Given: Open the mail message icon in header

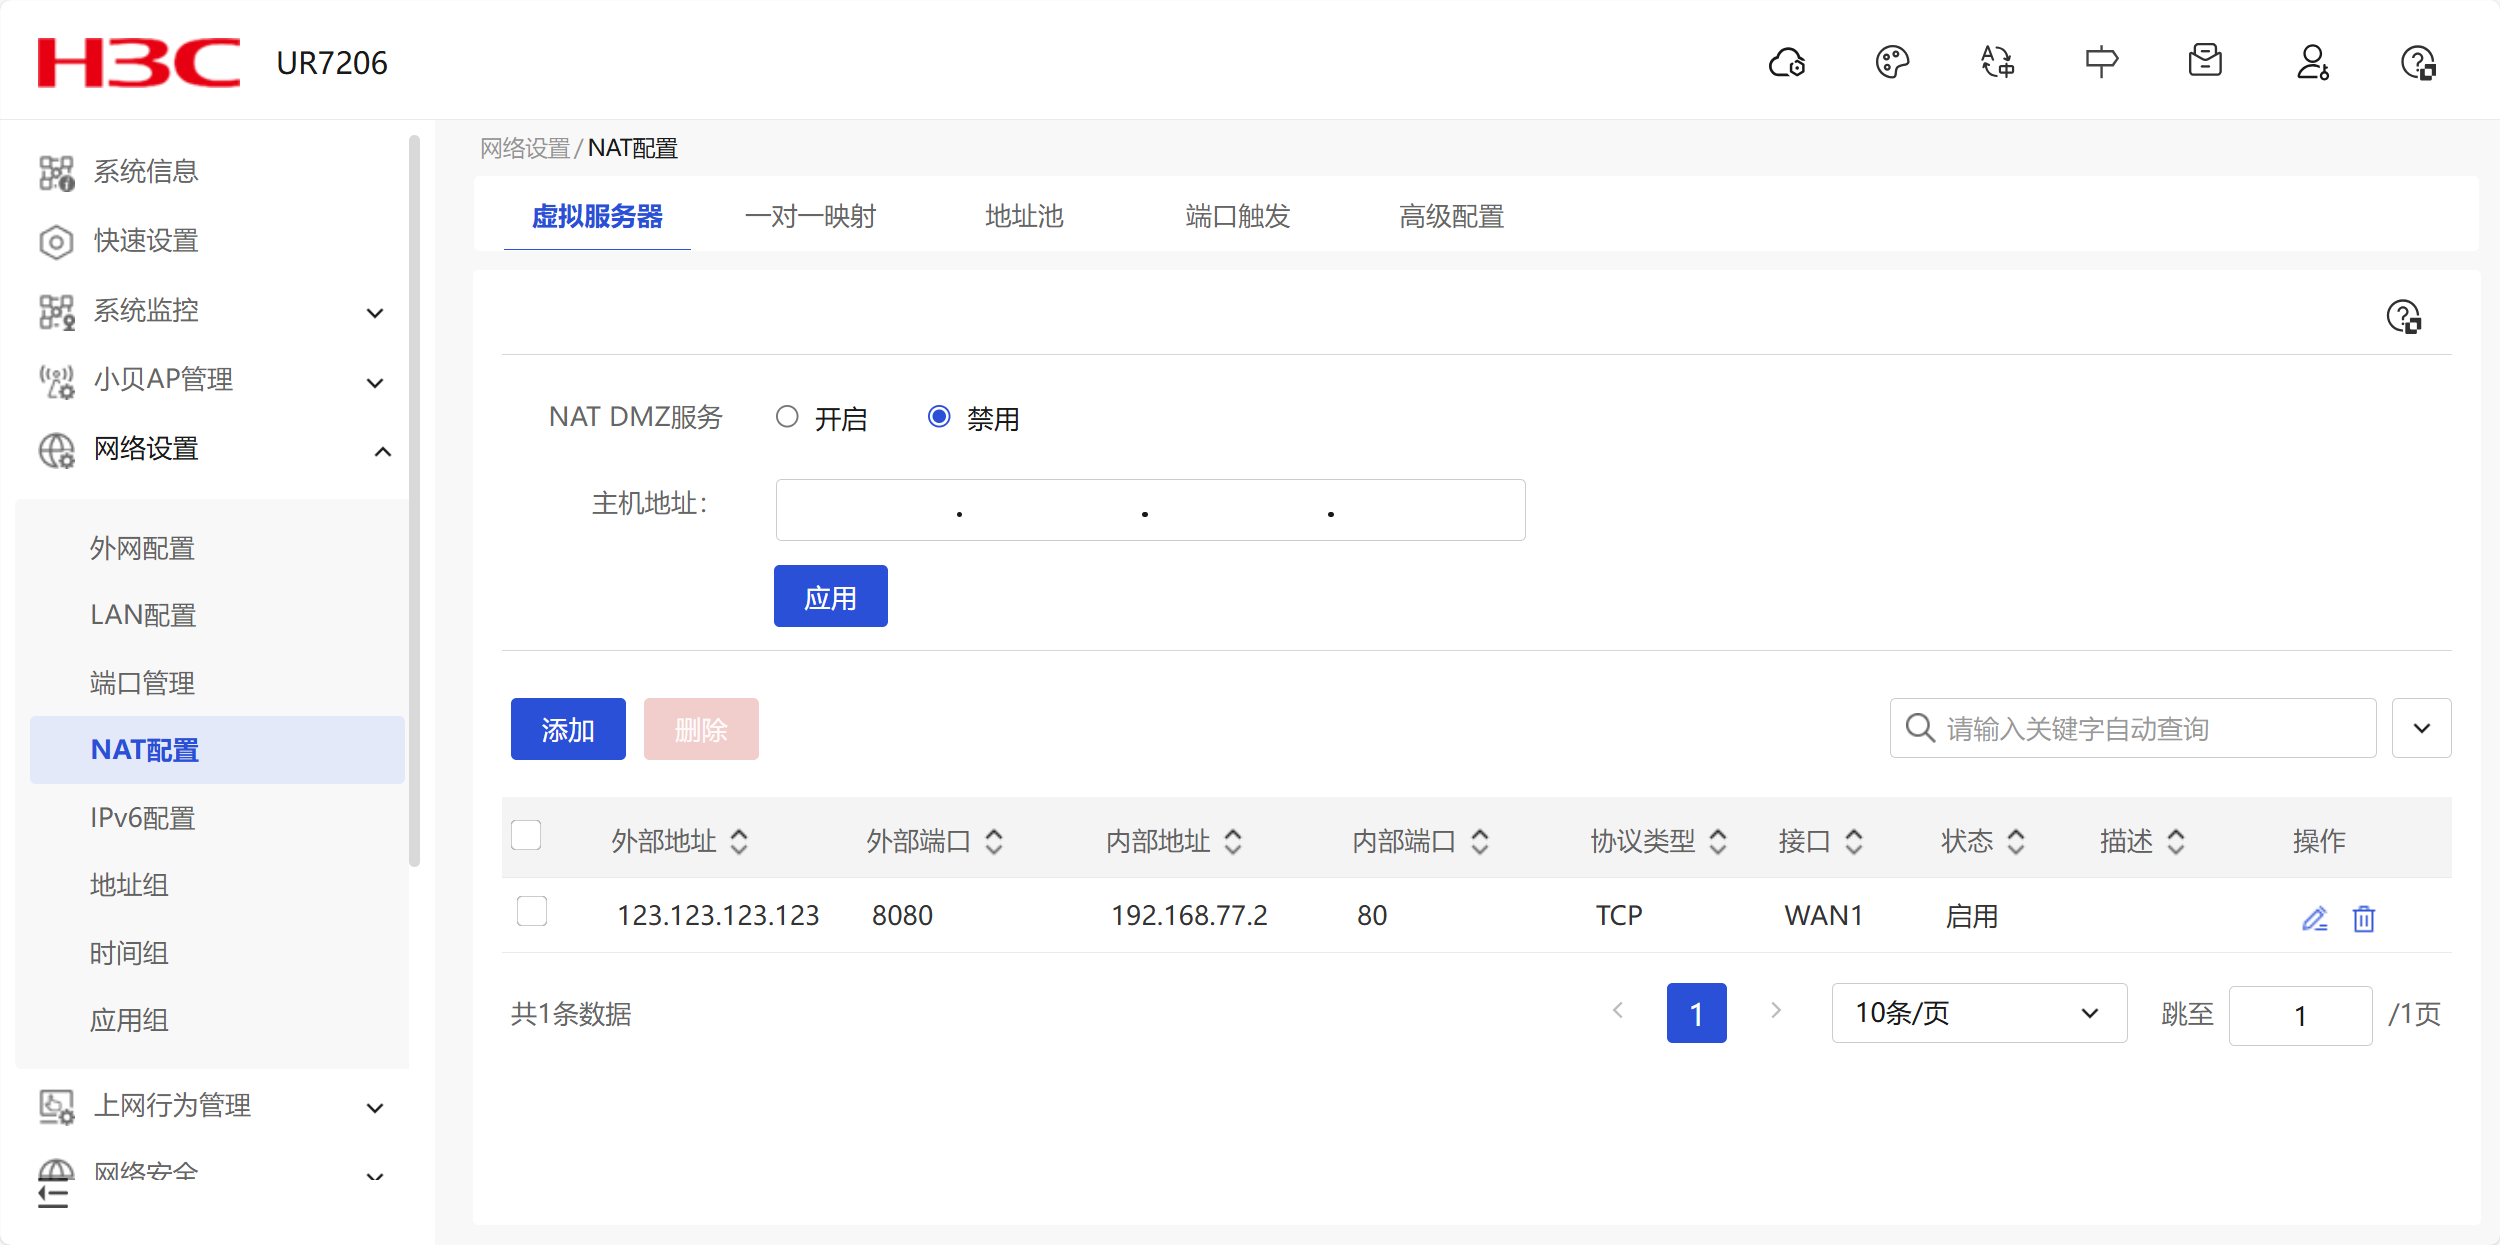Looking at the screenshot, I should tap(2205, 61).
